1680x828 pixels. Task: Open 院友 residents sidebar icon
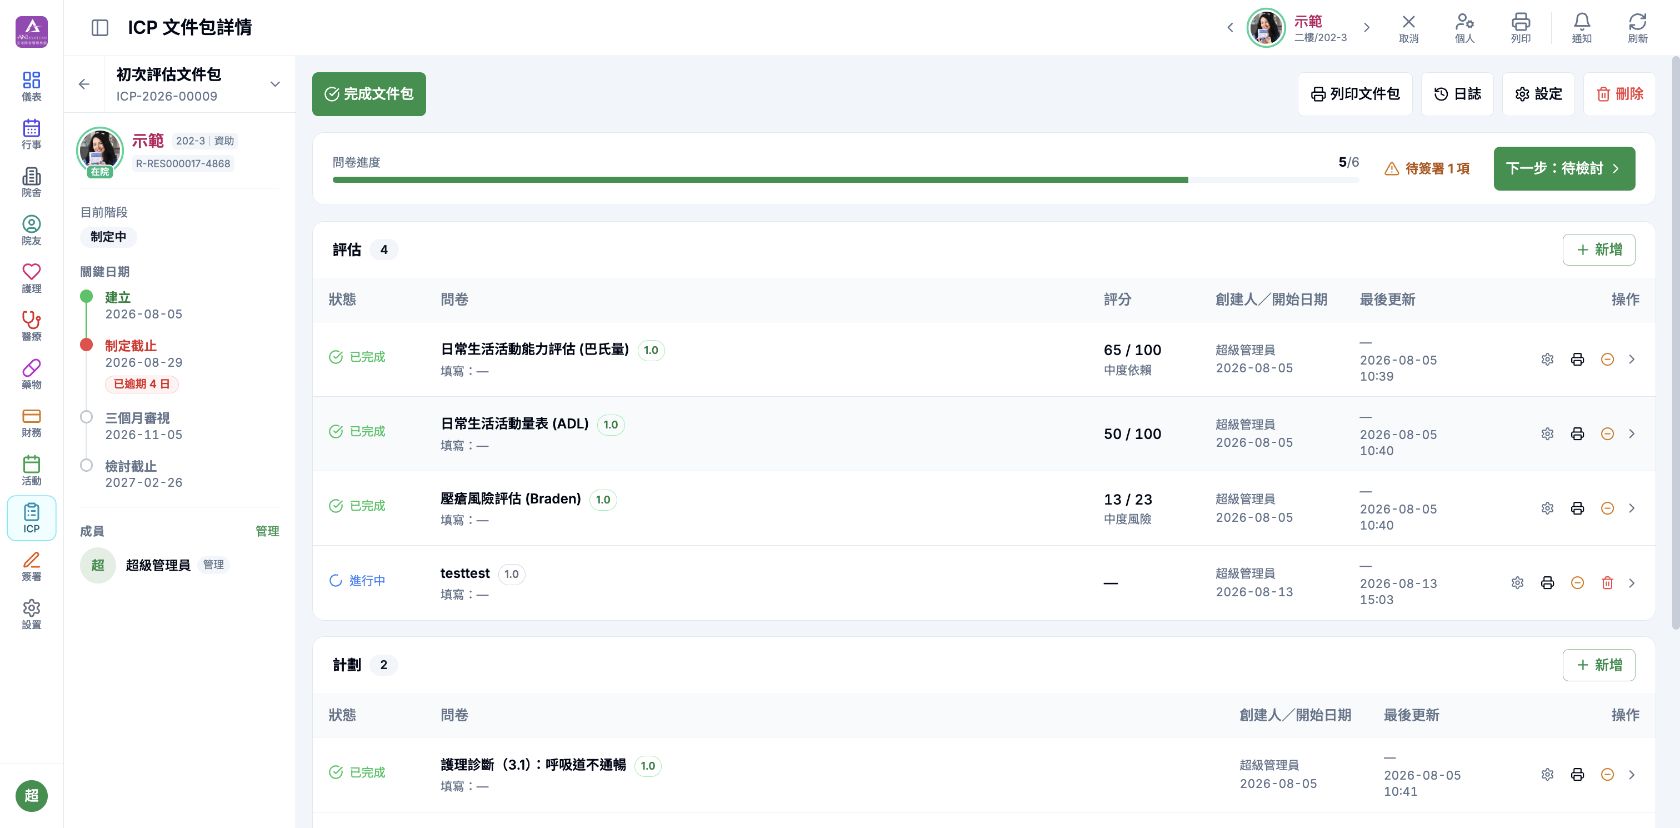(32, 230)
